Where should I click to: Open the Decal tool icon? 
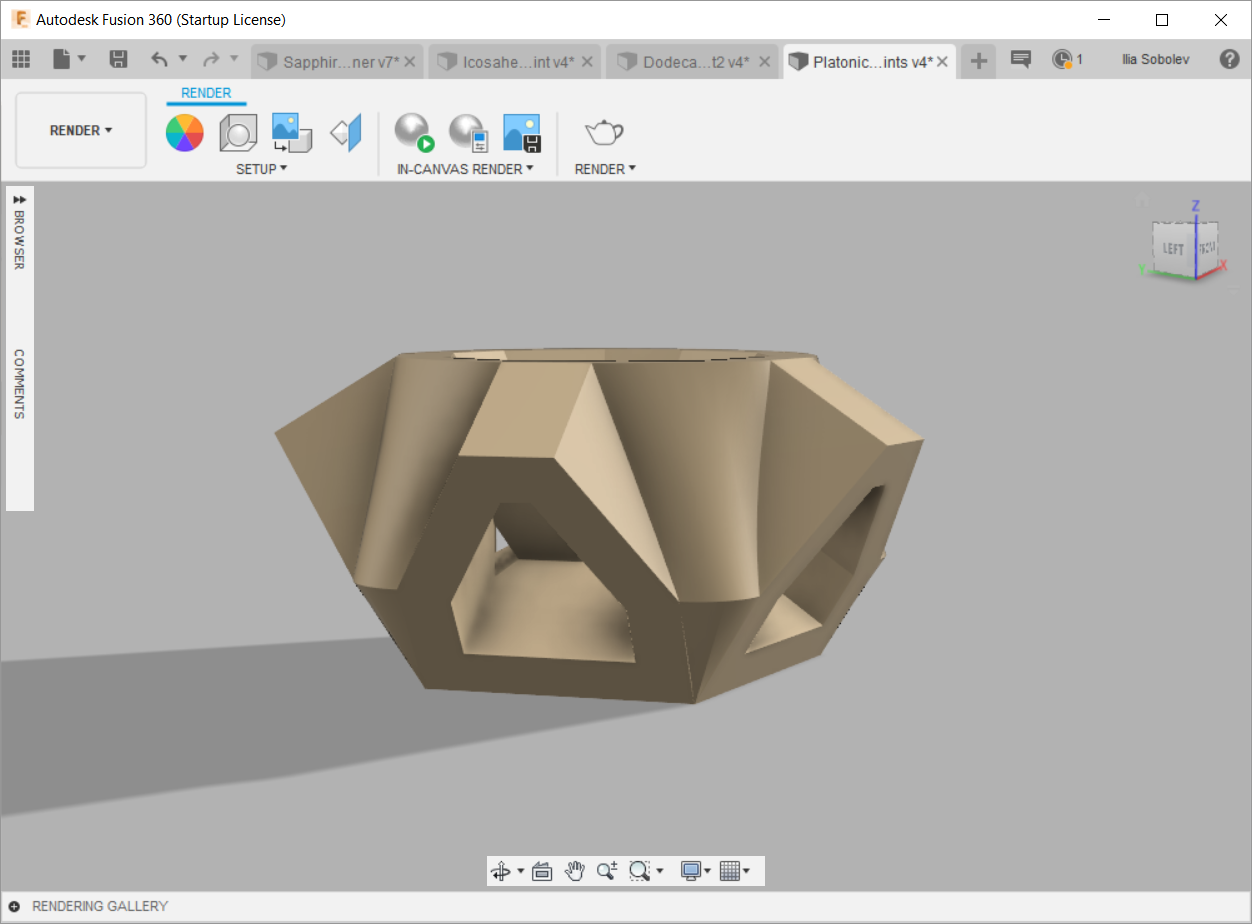[x=292, y=132]
